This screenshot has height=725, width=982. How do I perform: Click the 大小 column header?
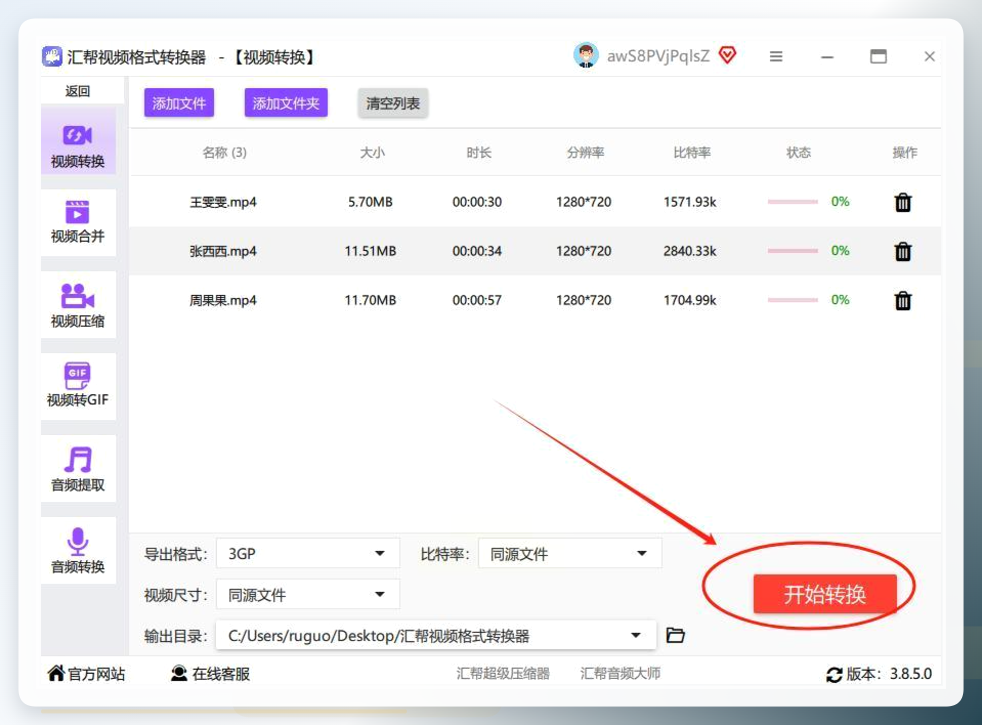point(372,153)
